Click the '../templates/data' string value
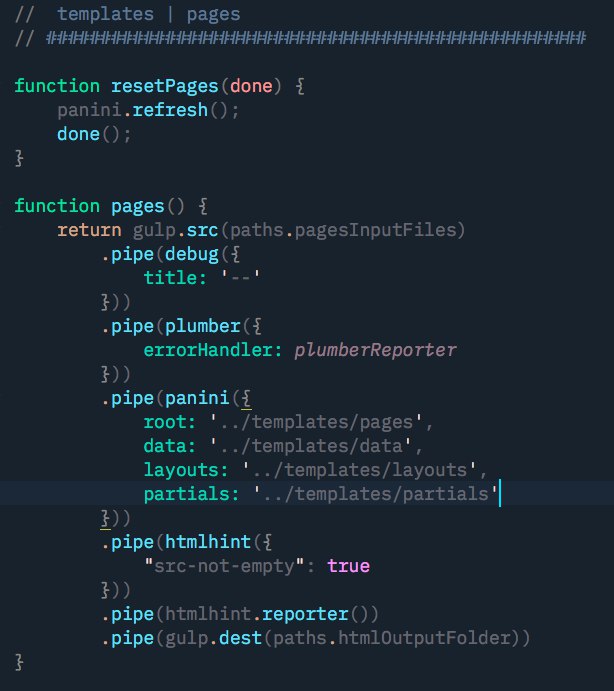 coord(311,446)
